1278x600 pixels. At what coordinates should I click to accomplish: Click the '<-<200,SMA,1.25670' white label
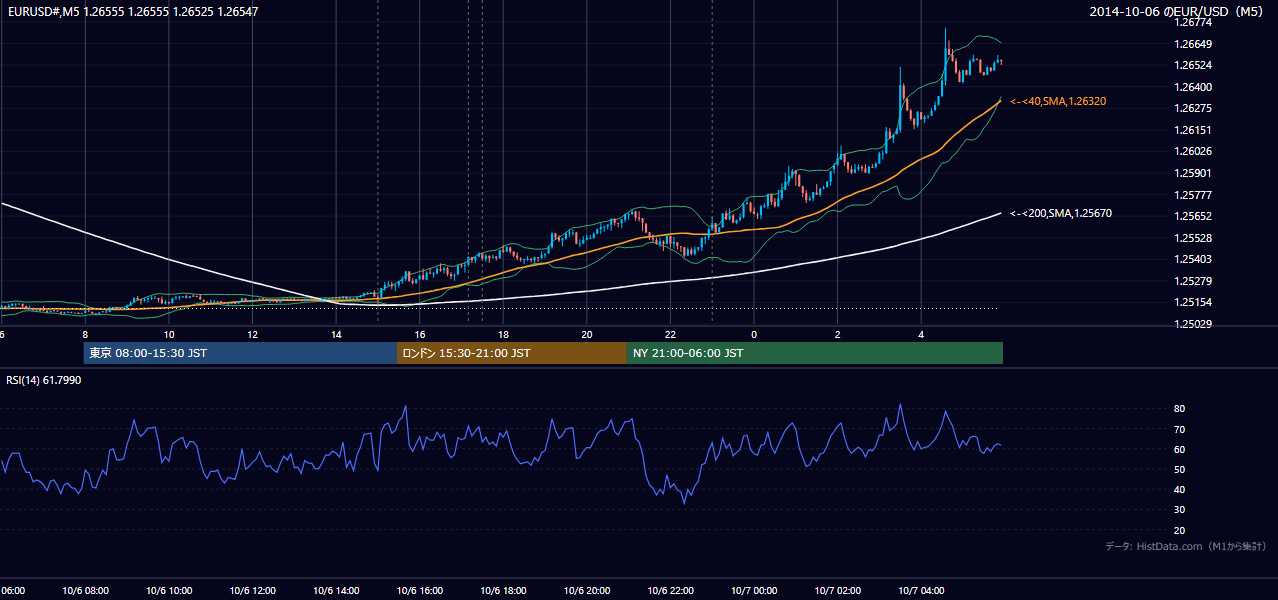pos(1060,213)
